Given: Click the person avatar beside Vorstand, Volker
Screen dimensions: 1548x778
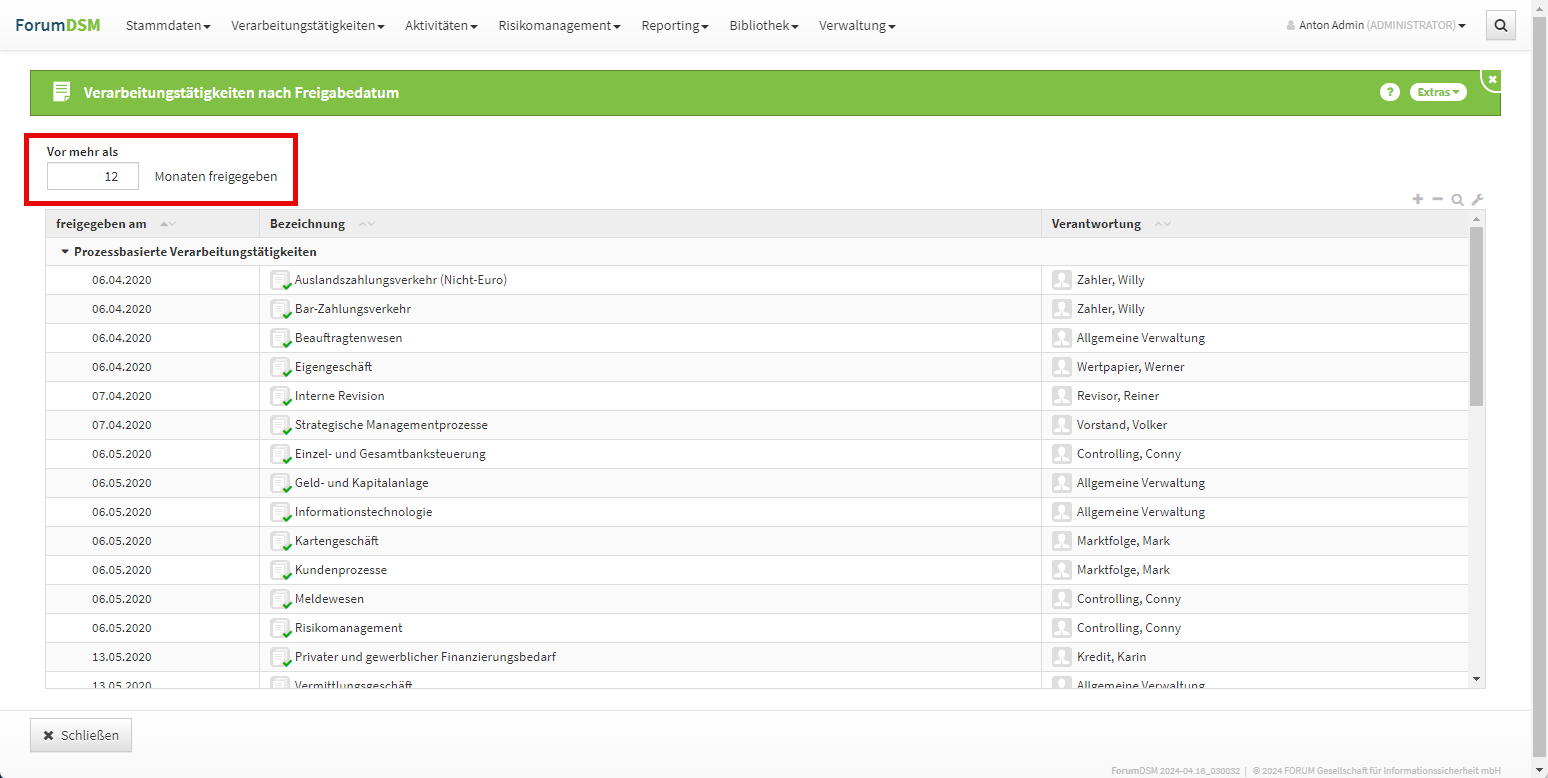Looking at the screenshot, I should pyautogui.click(x=1061, y=425).
